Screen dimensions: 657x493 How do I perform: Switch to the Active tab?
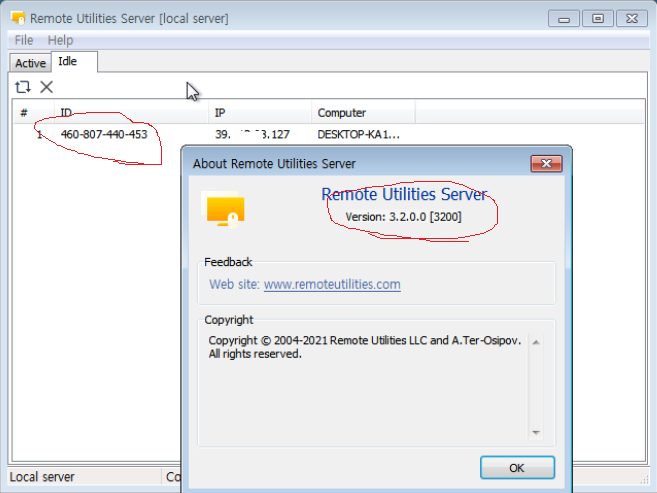(x=30, y=63)
